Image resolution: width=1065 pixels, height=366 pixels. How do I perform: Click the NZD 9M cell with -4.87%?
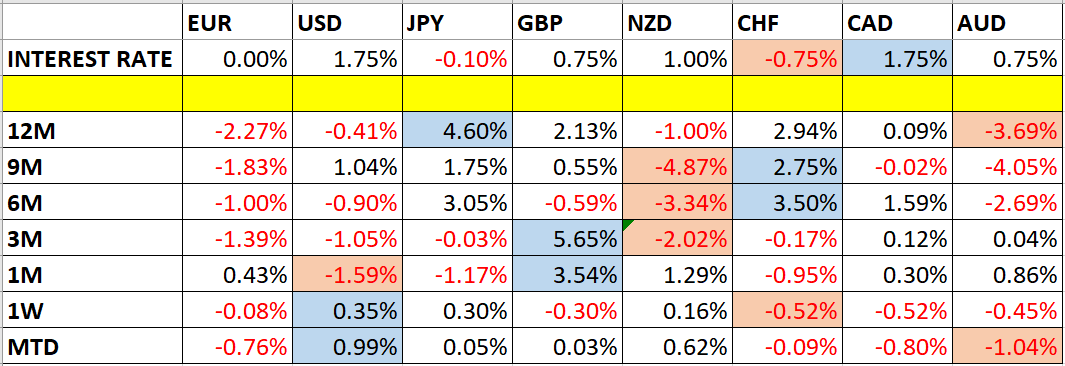click(676, 166)
